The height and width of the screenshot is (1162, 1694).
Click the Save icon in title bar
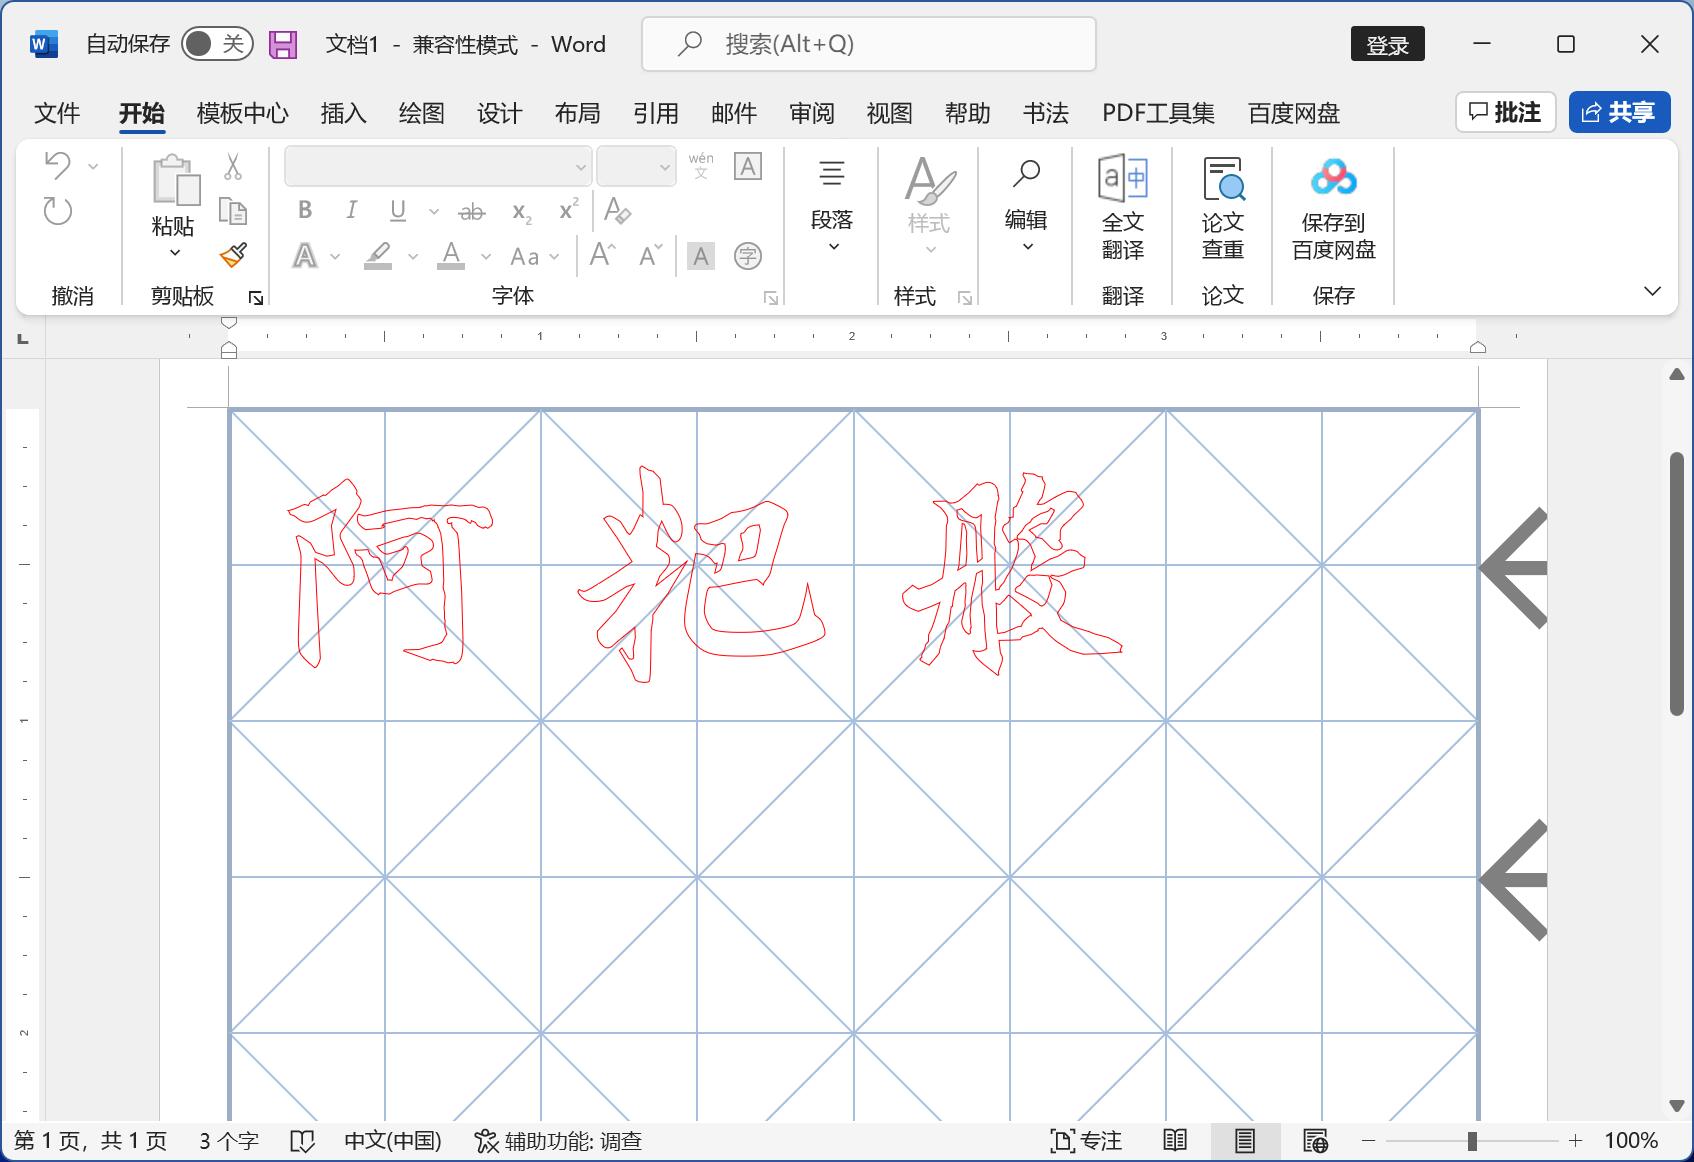coord(283,44)
